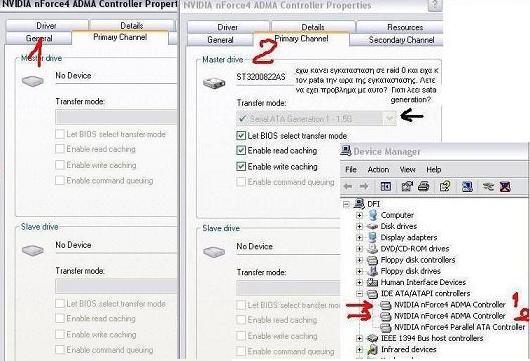Image resolution: width=530 pixels, height=361 pixels.
Task: Toggle Master Let BIOS select checkbox in left window
Action: [x=60, y=134]
